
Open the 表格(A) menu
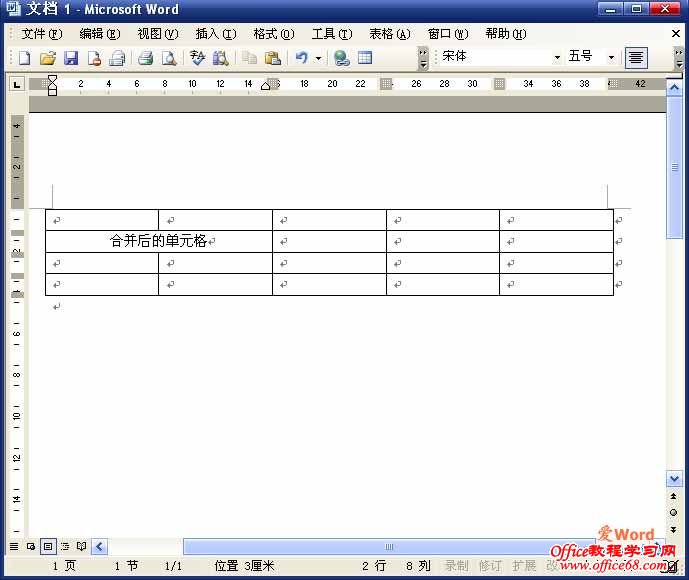point(389,34)
